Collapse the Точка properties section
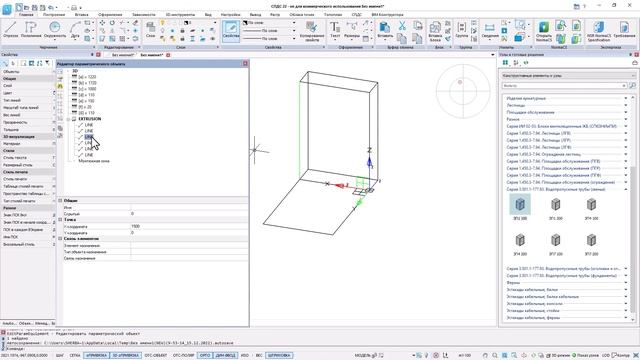Image resolution: width=640 pixels, height=360 pixels. pyautogui.click(x=60, y=220)
